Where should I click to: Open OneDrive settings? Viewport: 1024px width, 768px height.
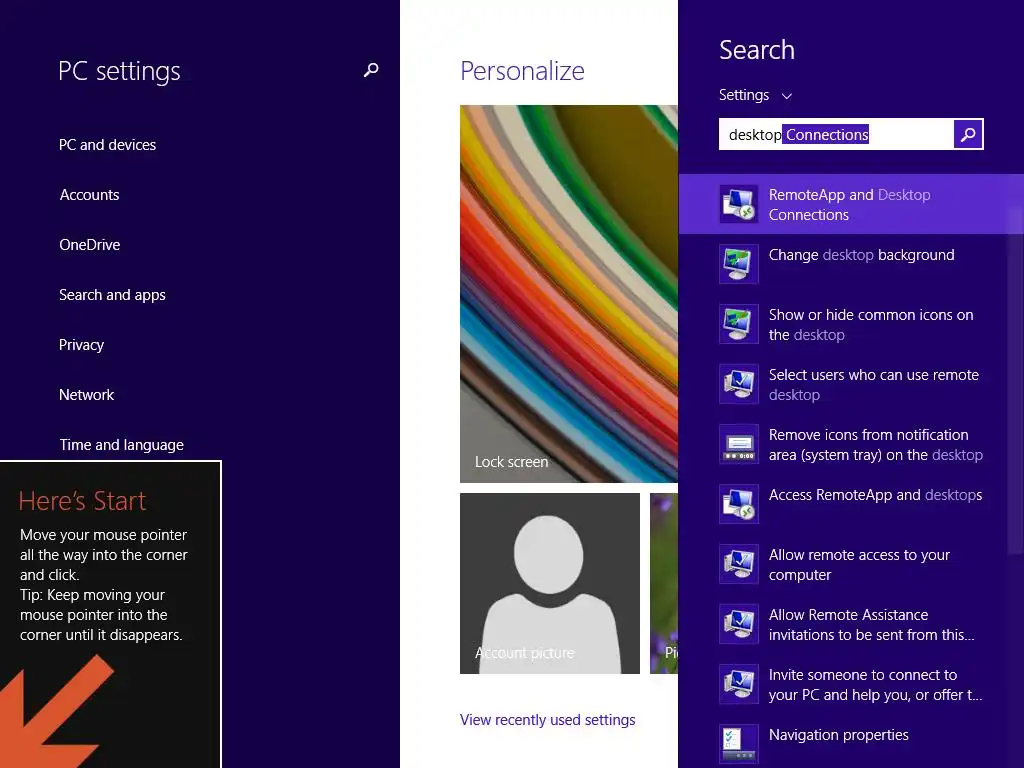89,245
